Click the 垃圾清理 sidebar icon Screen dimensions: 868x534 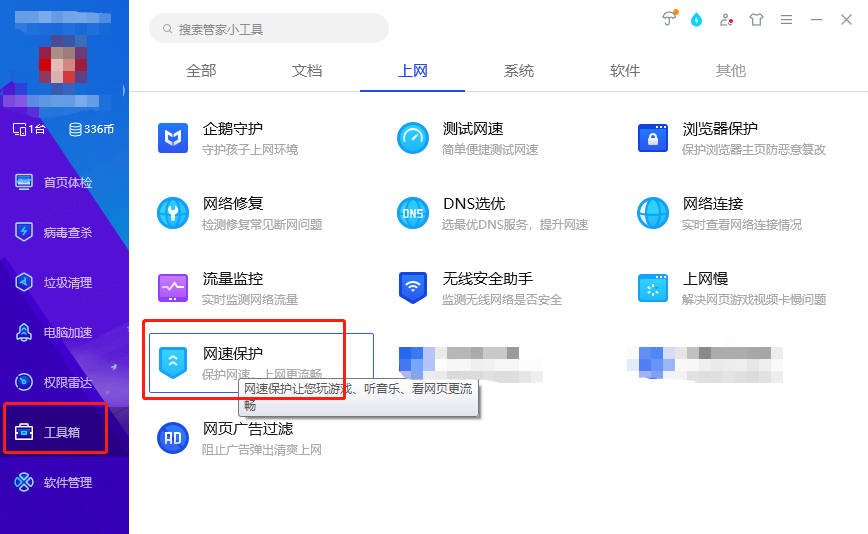[24, 282]
